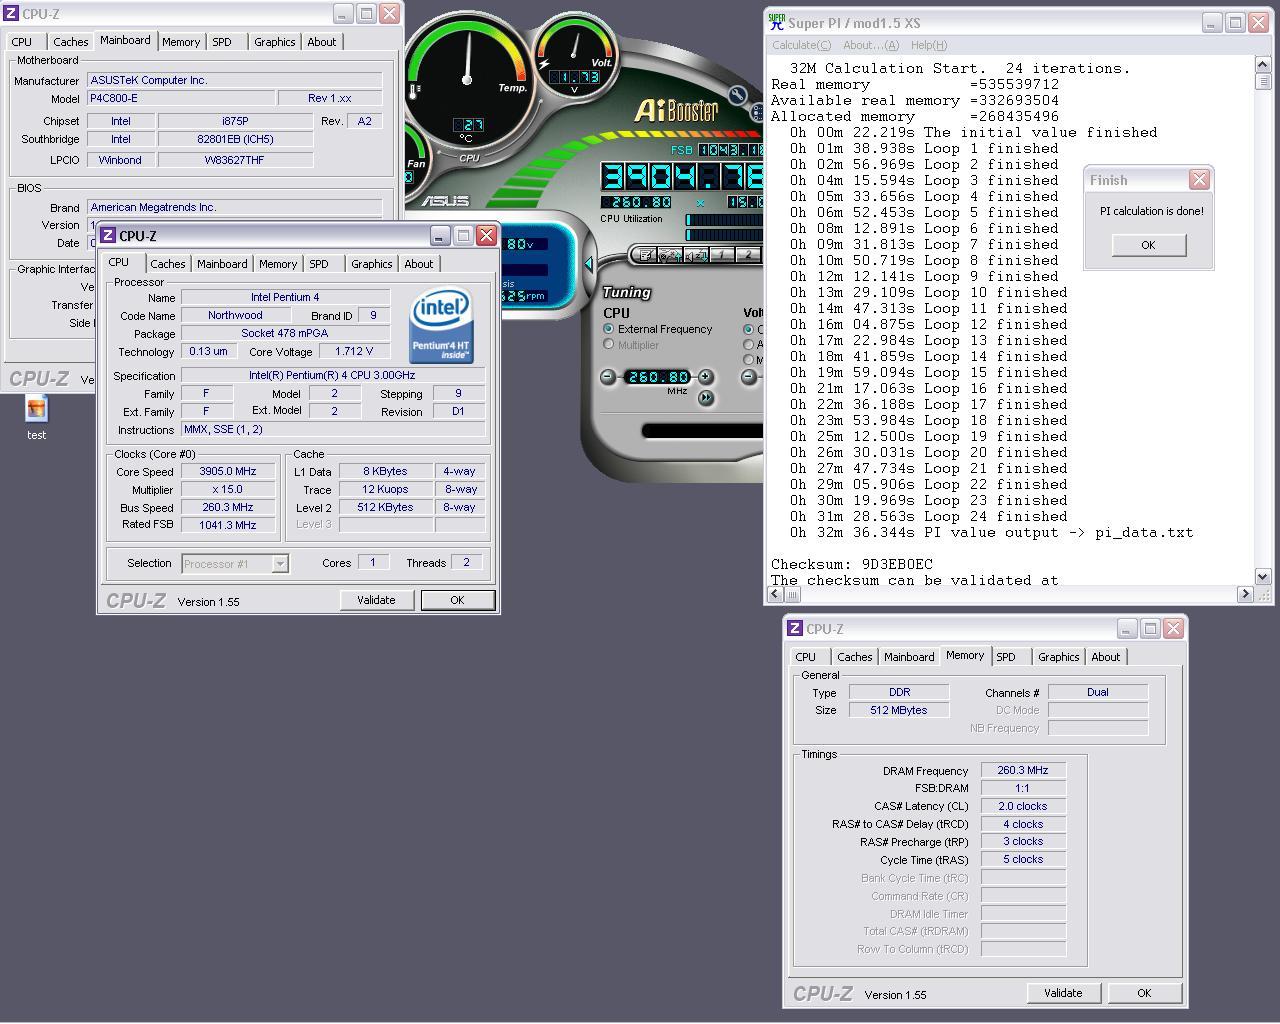Click Super PI title bar icon
The height and width of the screenshot is (1024, 1280).
tap(777, 22)
